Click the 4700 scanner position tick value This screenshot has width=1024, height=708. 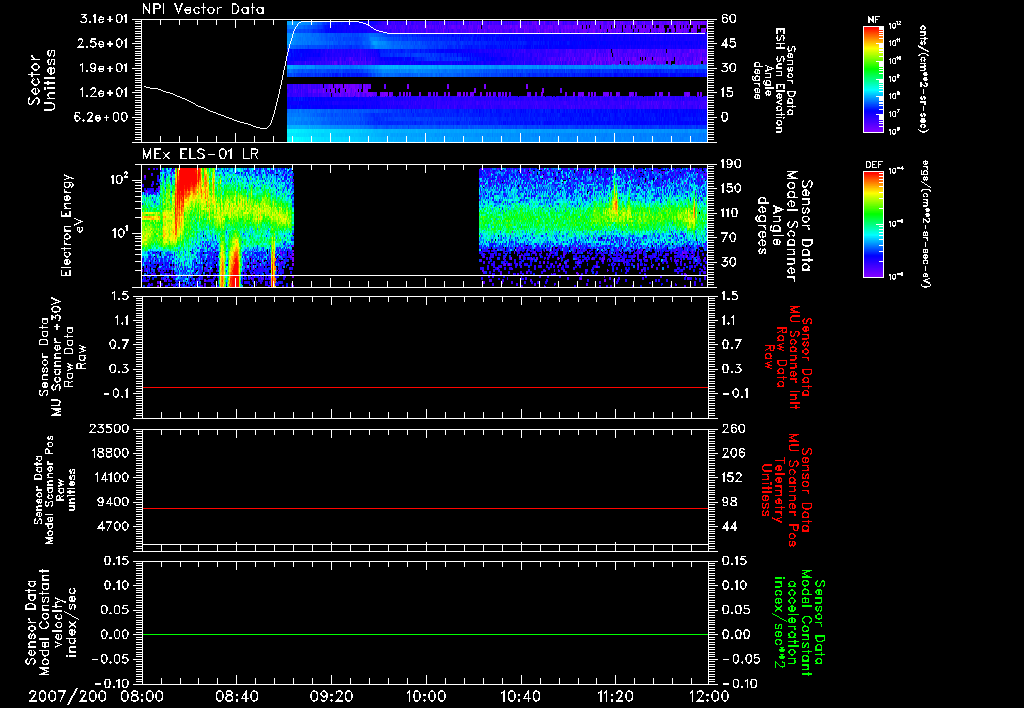pyautogui.click(x=114, y=526)
